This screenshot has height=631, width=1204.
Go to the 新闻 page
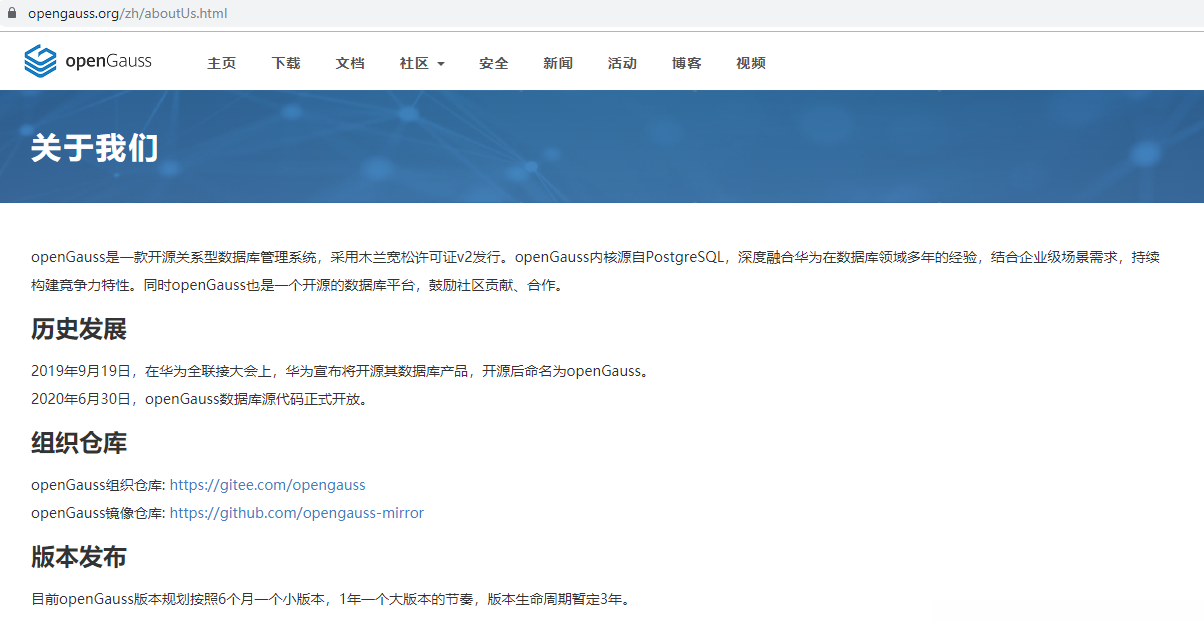(558, 63)
